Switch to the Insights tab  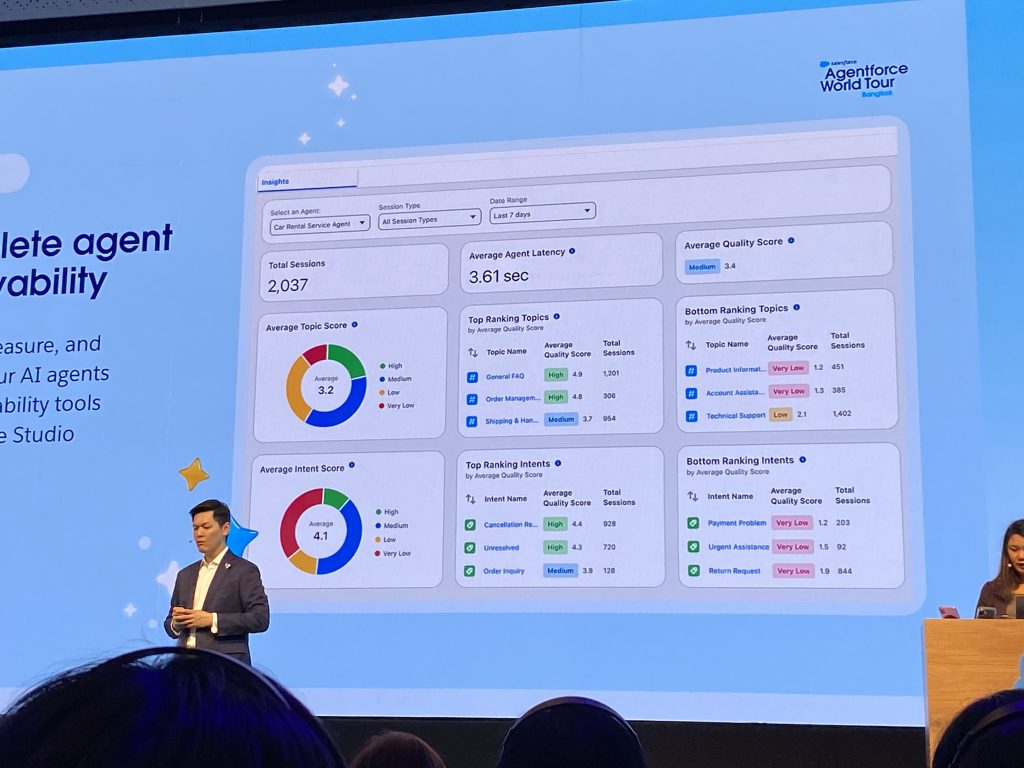click(275, 182)
